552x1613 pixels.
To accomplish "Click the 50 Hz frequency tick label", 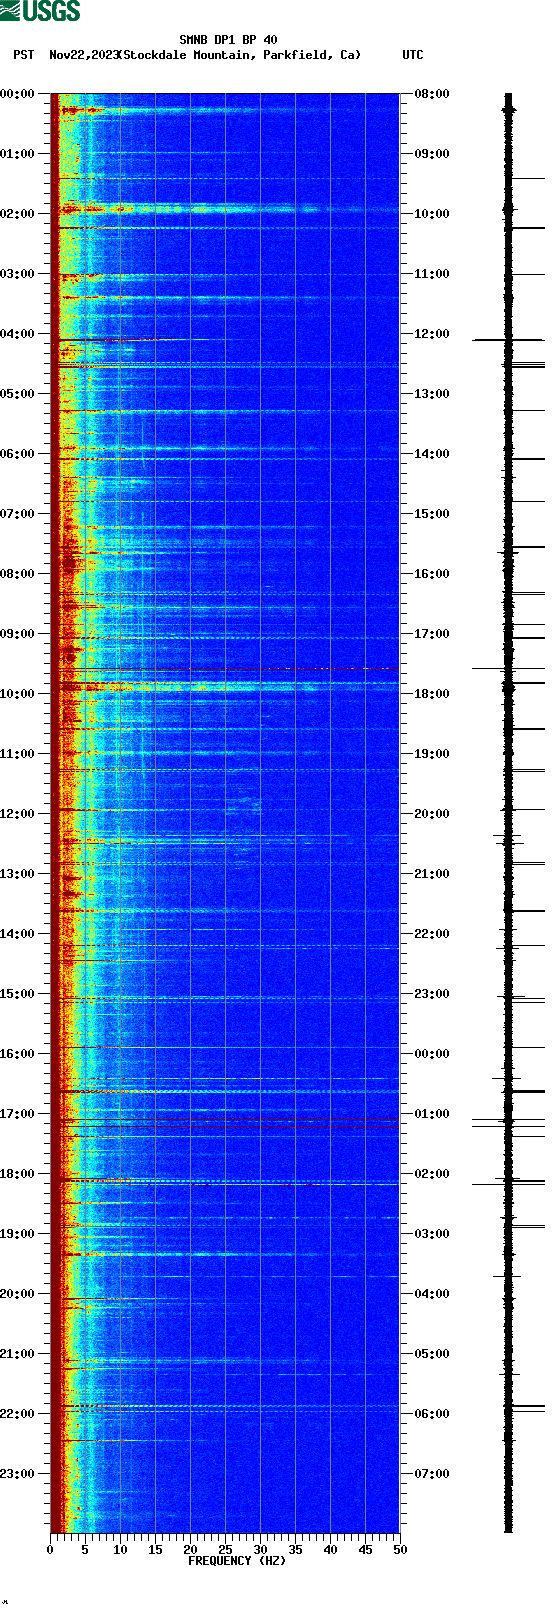I will coord(400,1550).
